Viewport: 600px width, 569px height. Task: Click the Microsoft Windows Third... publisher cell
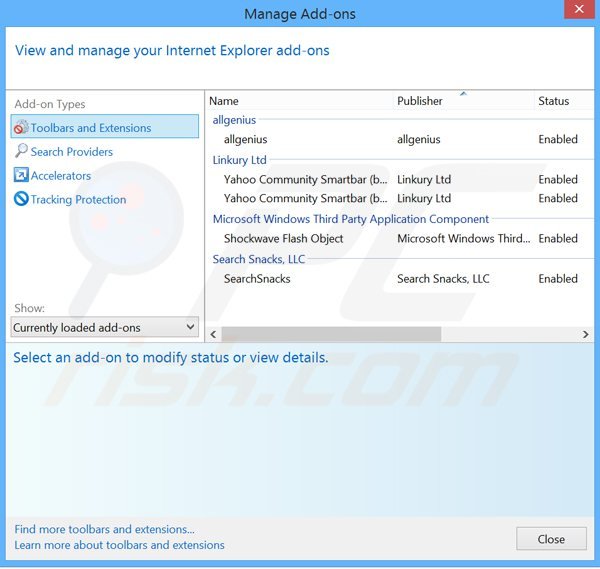tap(464, 239)
